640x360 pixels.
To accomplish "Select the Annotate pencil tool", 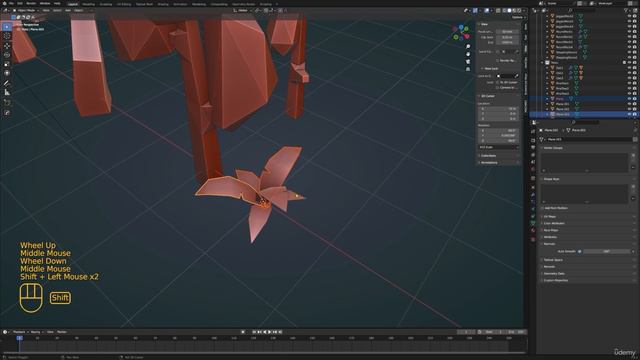I will 7,83.
